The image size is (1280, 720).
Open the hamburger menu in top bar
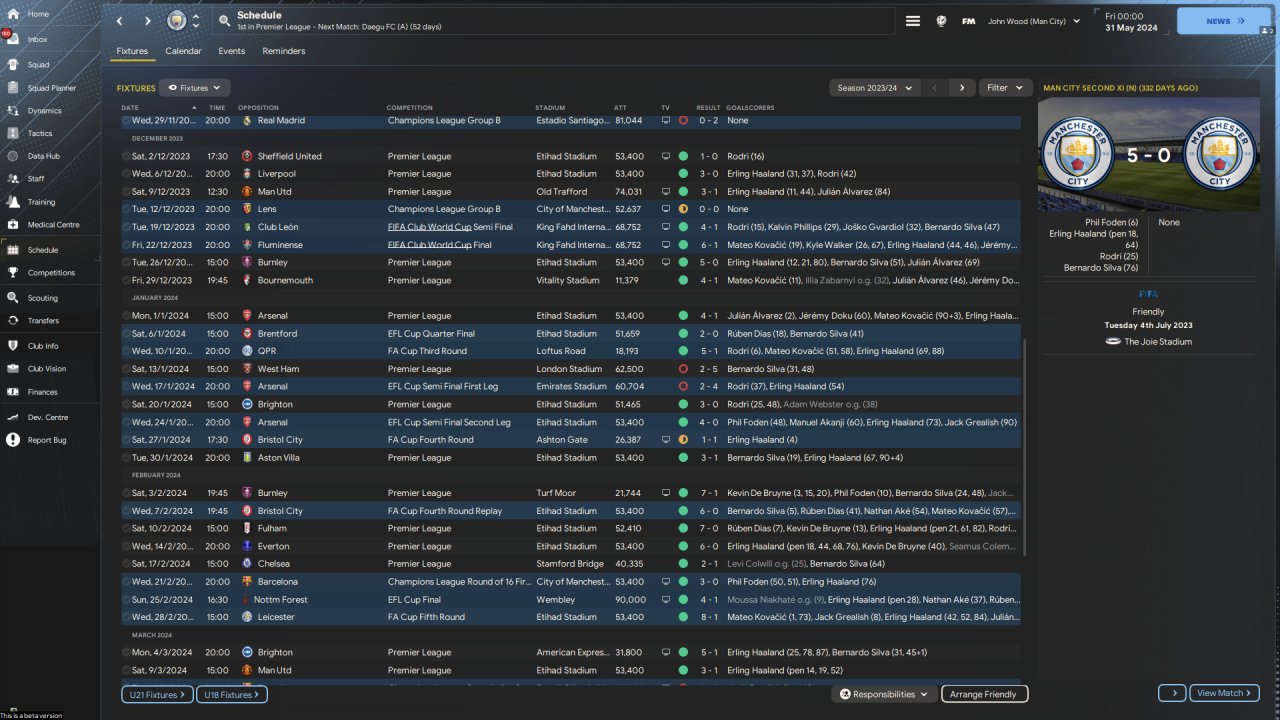pyautogui.click(x=912, y=21)
